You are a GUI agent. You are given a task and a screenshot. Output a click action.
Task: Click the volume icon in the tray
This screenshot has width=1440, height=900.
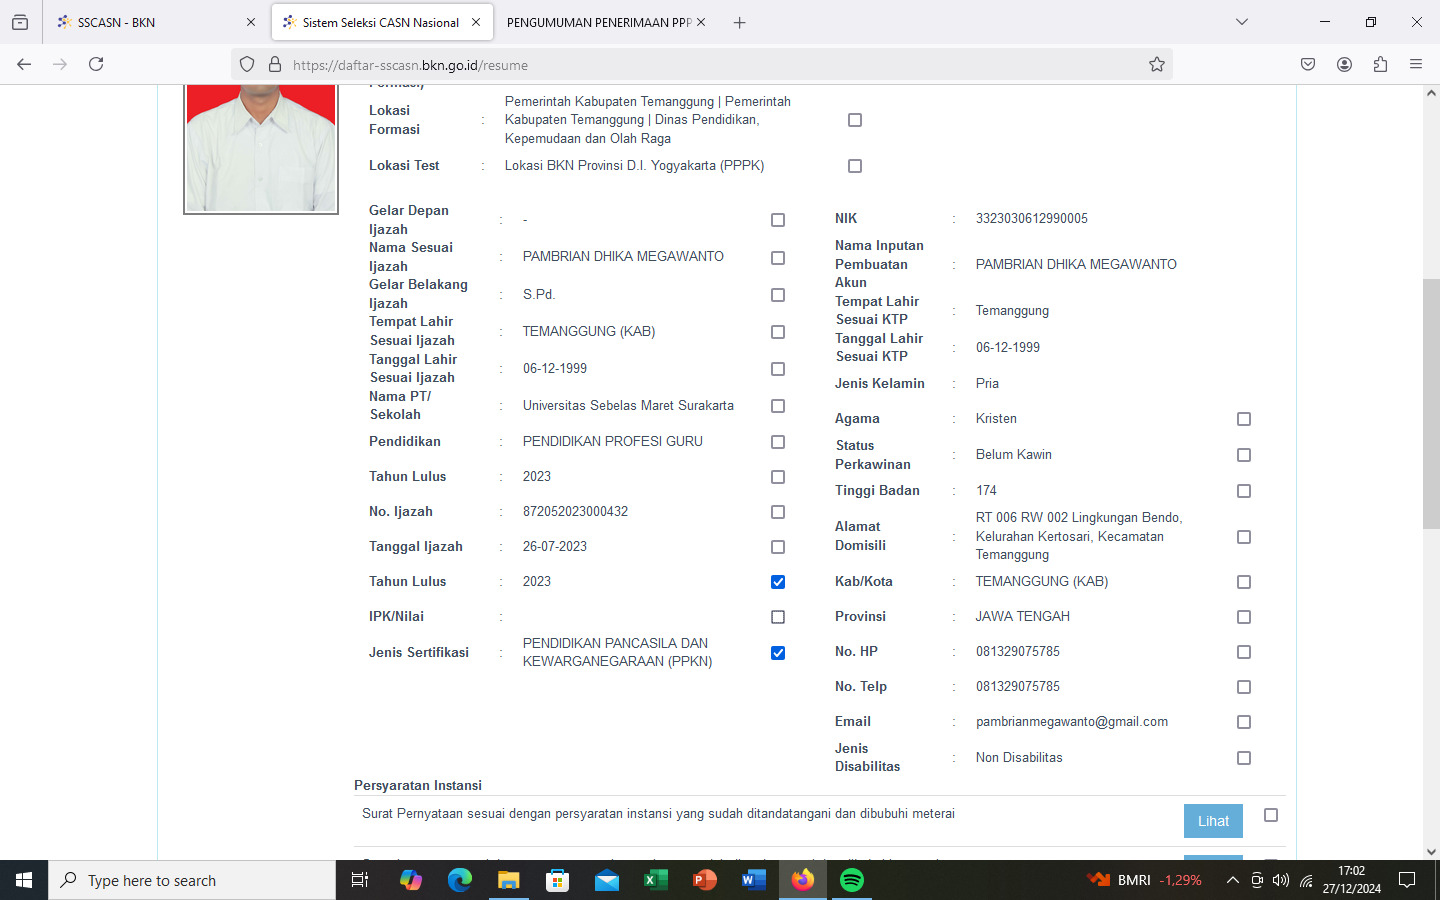(1281, 881)
